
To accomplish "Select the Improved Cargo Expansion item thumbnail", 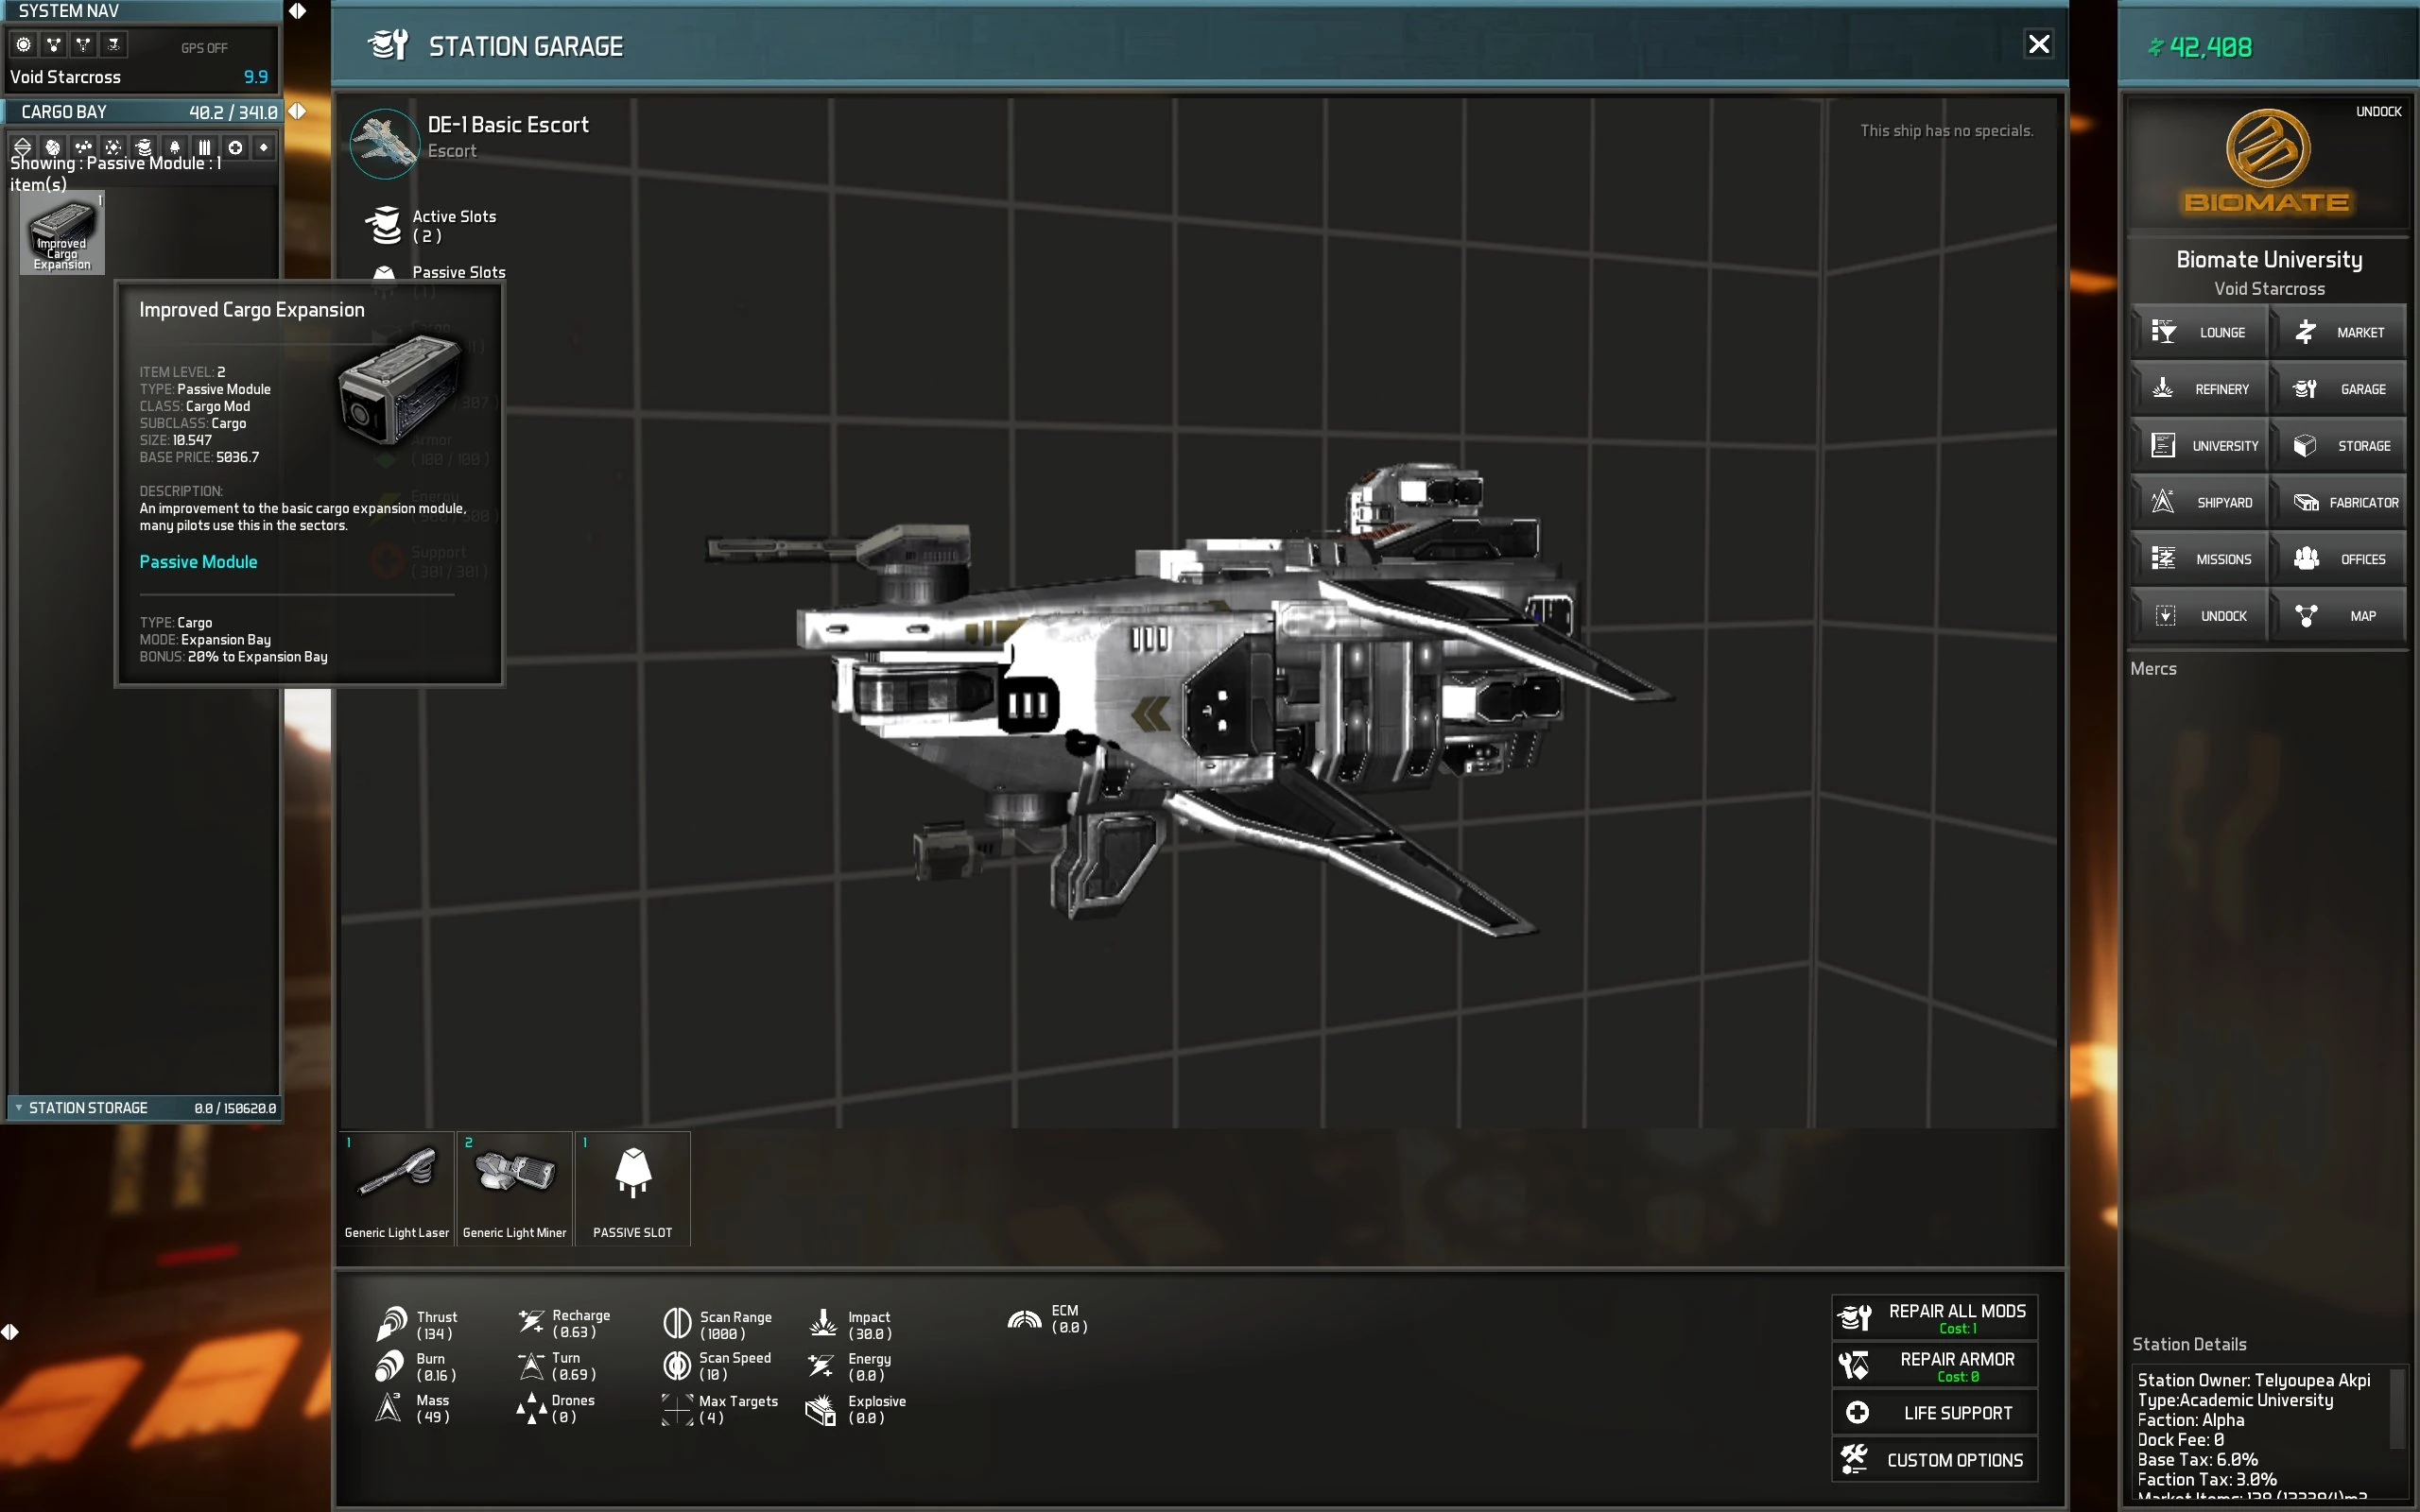I will tap(62, 234).
